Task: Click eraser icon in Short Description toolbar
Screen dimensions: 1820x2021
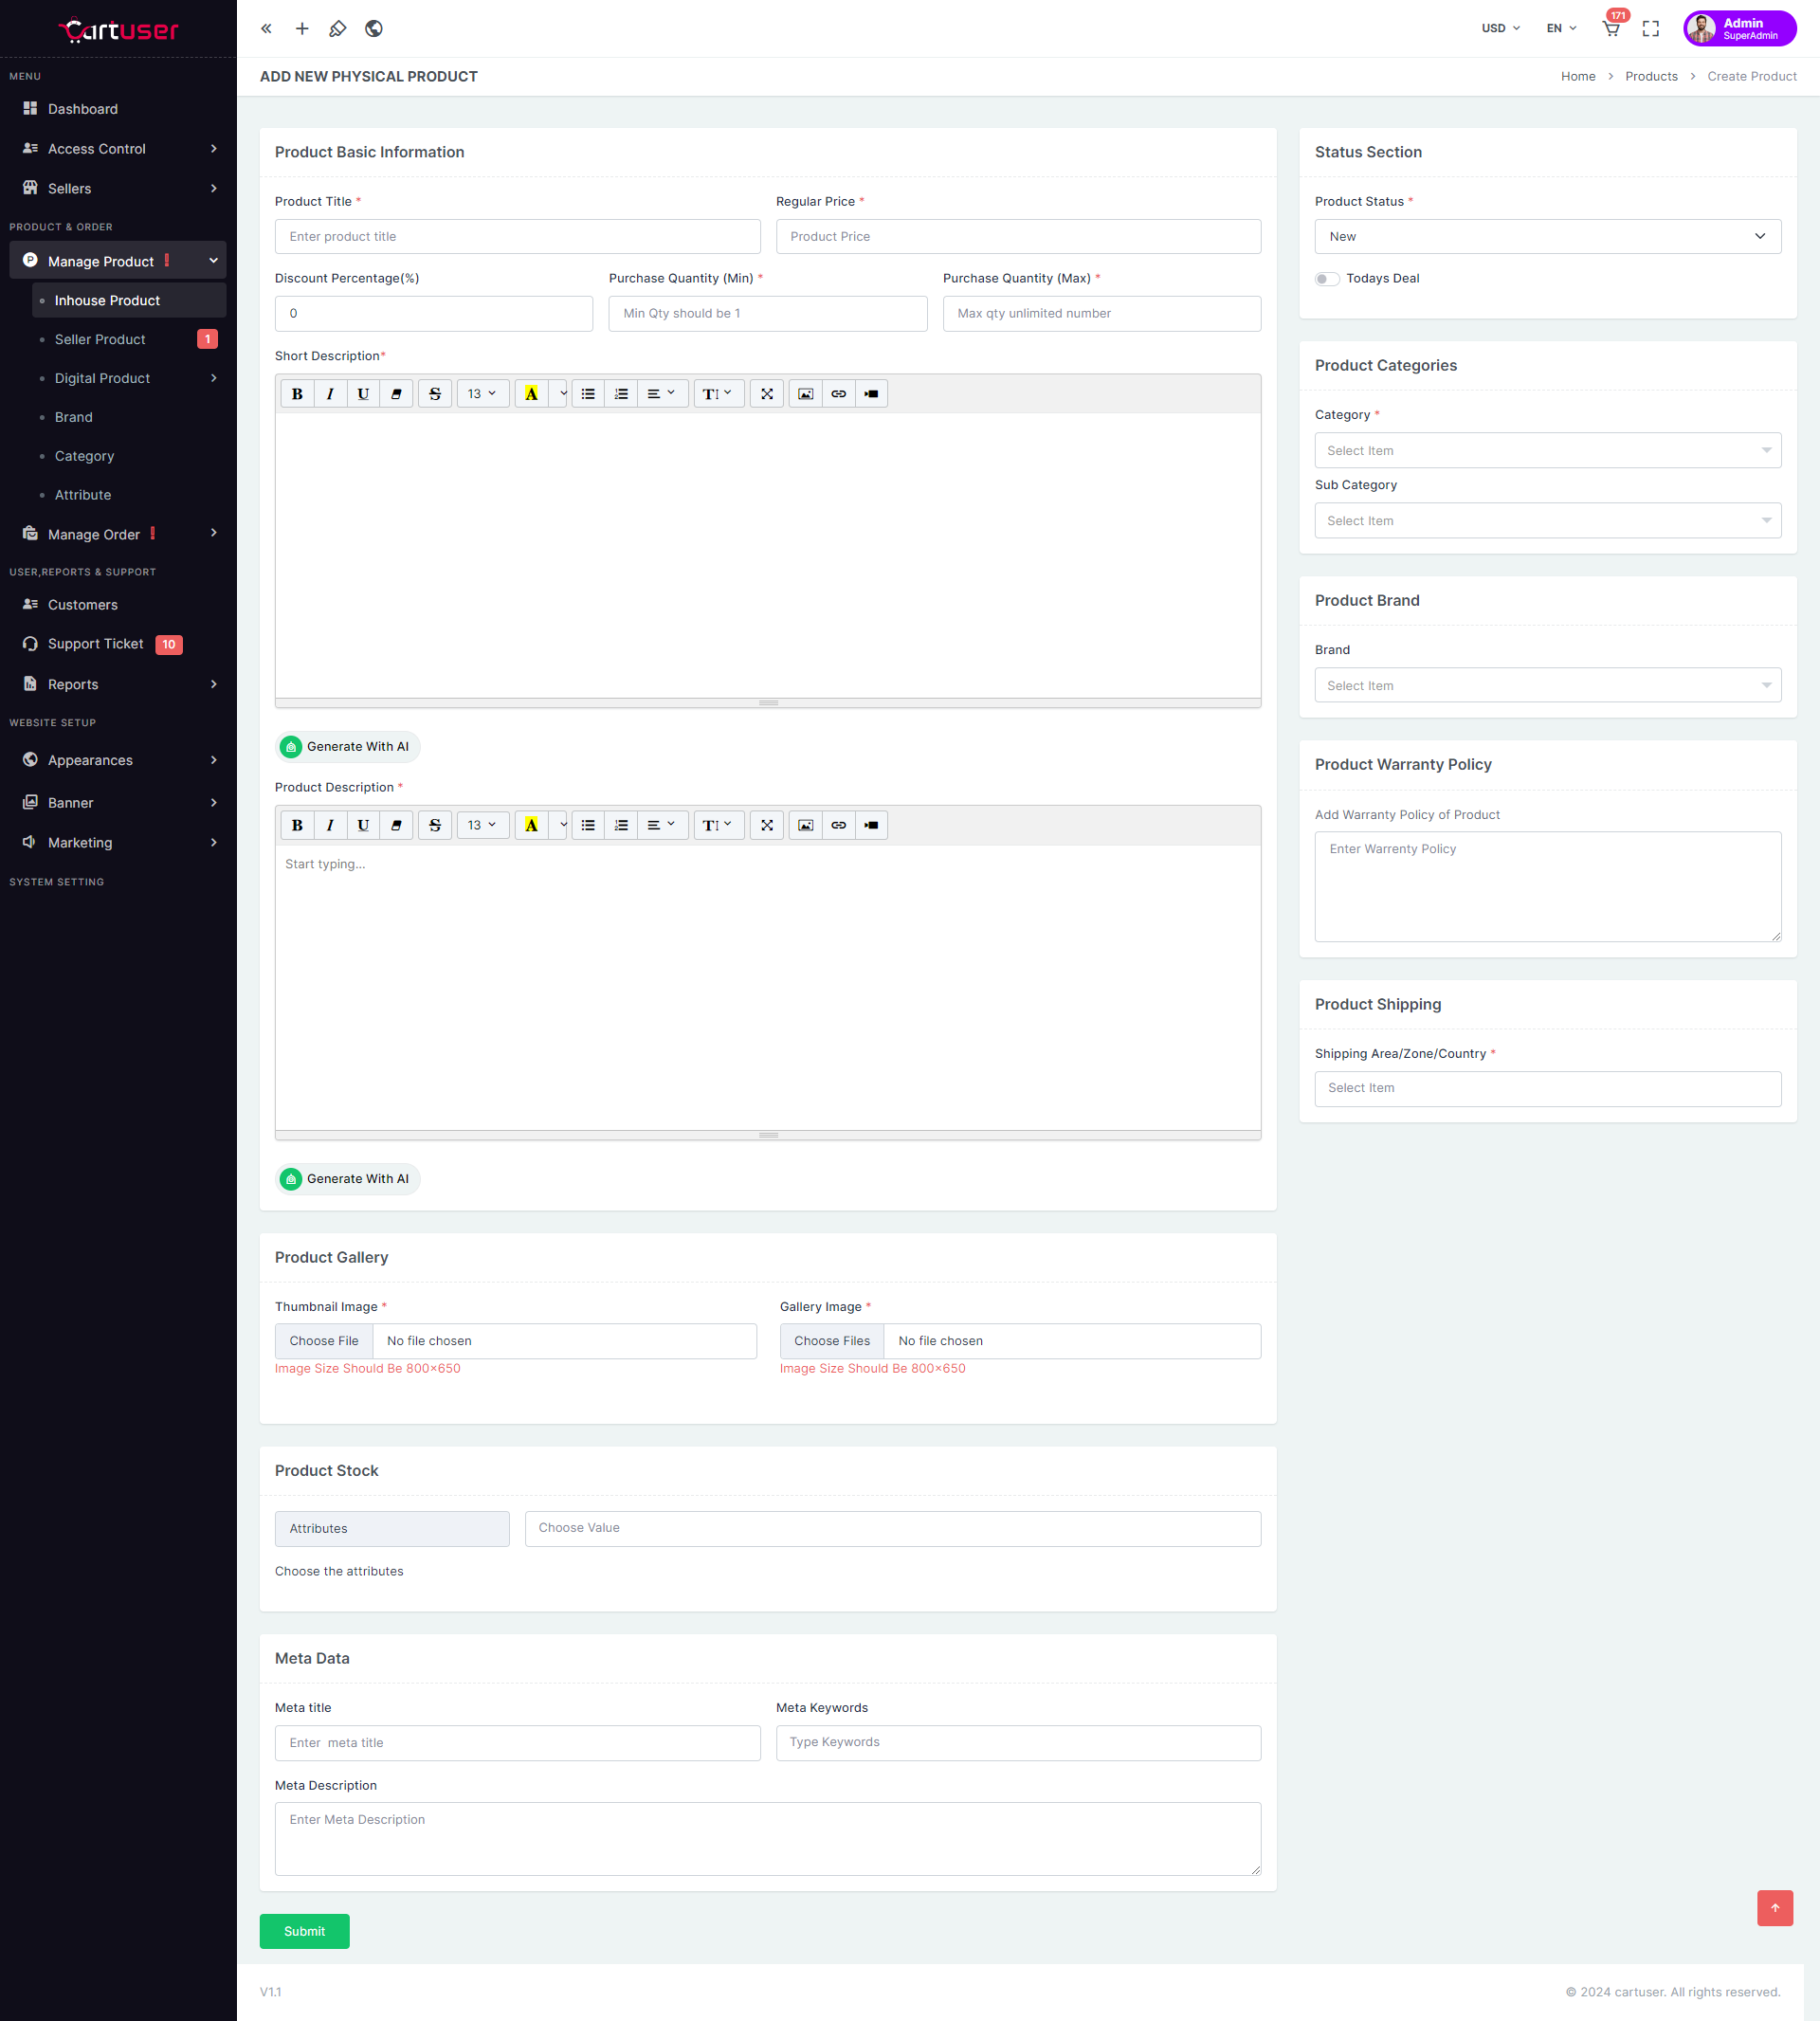Action: pos(396,394)
